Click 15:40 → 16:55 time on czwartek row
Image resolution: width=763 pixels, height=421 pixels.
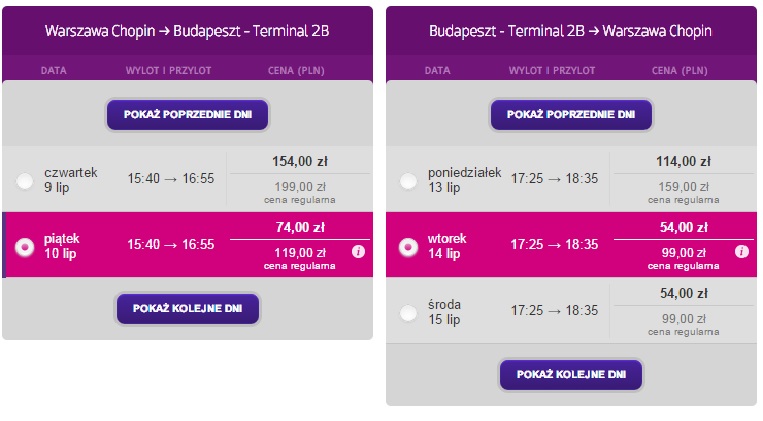click(171, 179)
